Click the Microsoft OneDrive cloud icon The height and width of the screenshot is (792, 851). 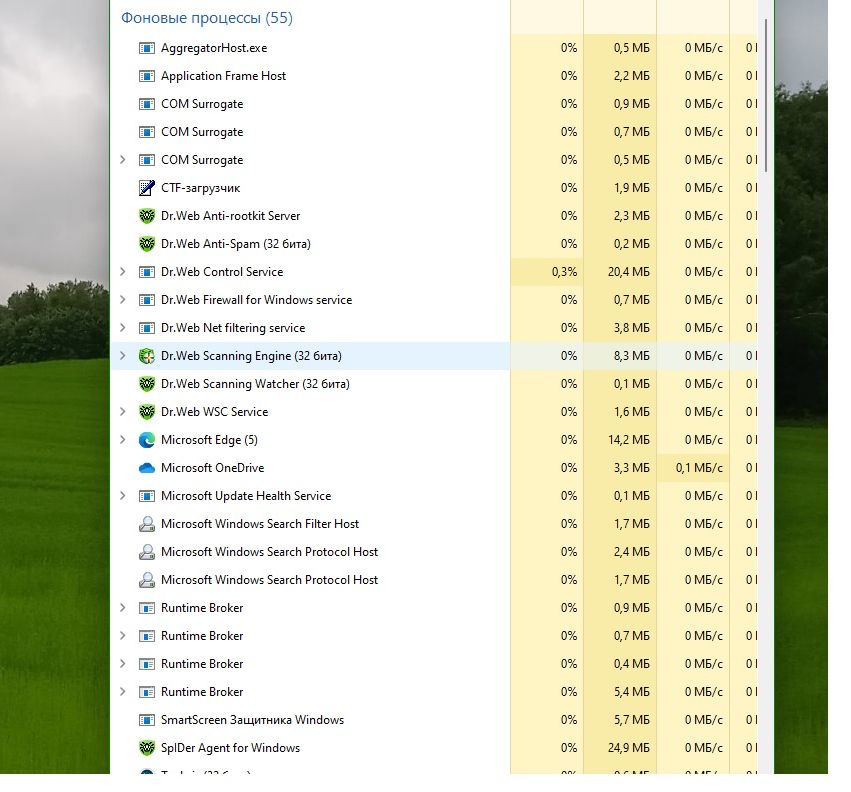click(147, 468)
